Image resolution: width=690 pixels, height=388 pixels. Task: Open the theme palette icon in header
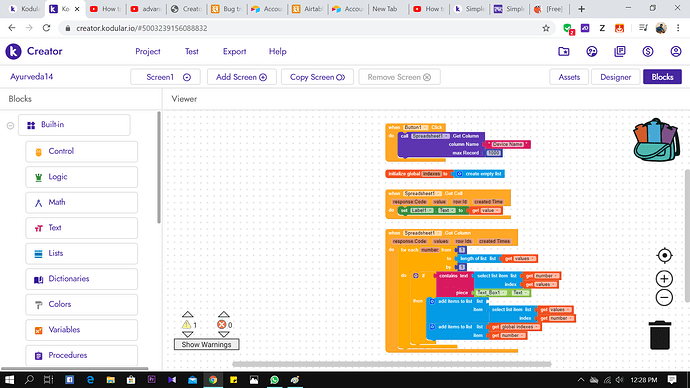pyautogui.click(x=592, y=51)
